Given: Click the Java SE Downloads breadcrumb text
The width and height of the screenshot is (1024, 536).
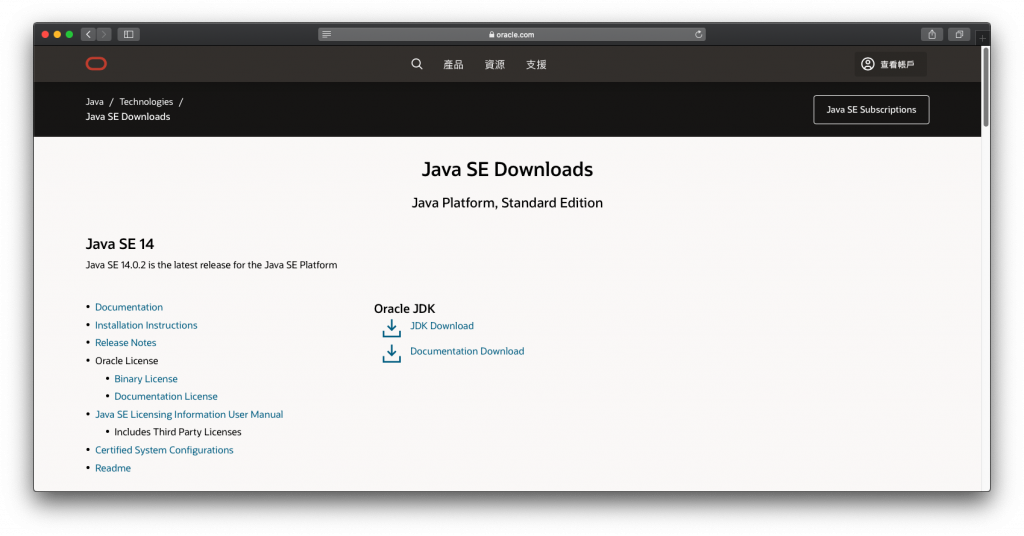Looking at the screenshot, I should pyautogui.click(x=127, y=117).
